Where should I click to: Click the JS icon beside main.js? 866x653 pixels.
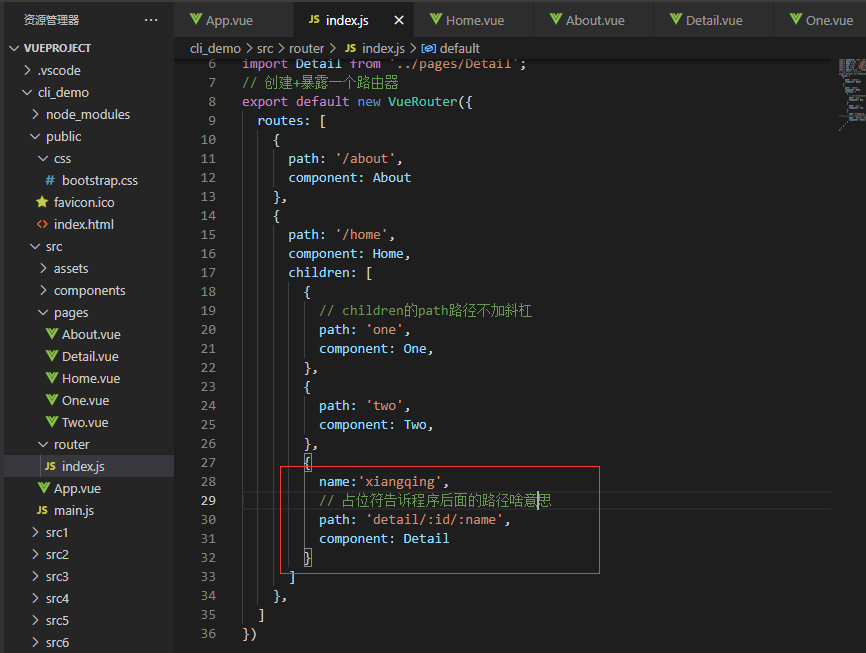pyautogui.click(x=42, y=510)
